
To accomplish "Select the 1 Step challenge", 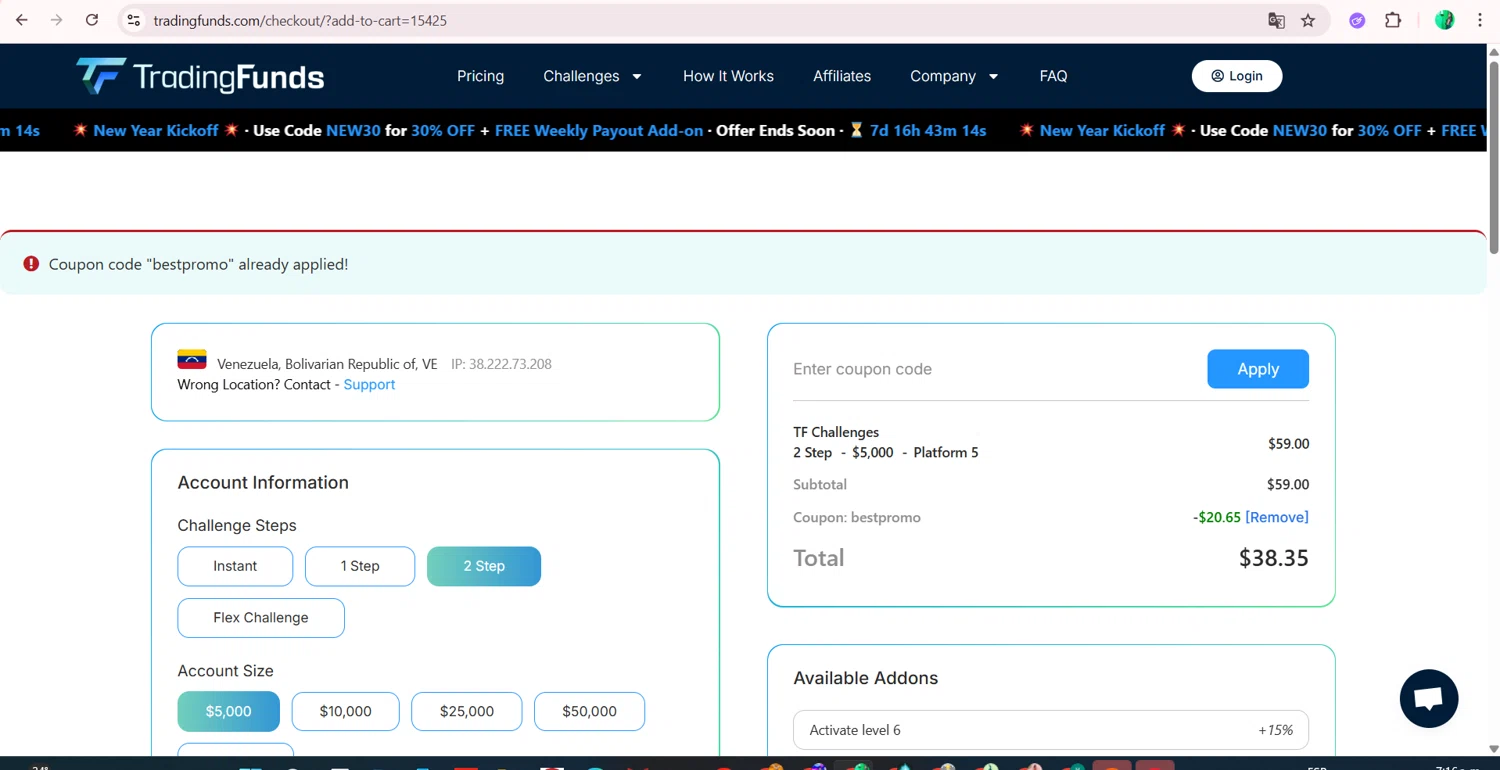I will click(x=360, y=566).
